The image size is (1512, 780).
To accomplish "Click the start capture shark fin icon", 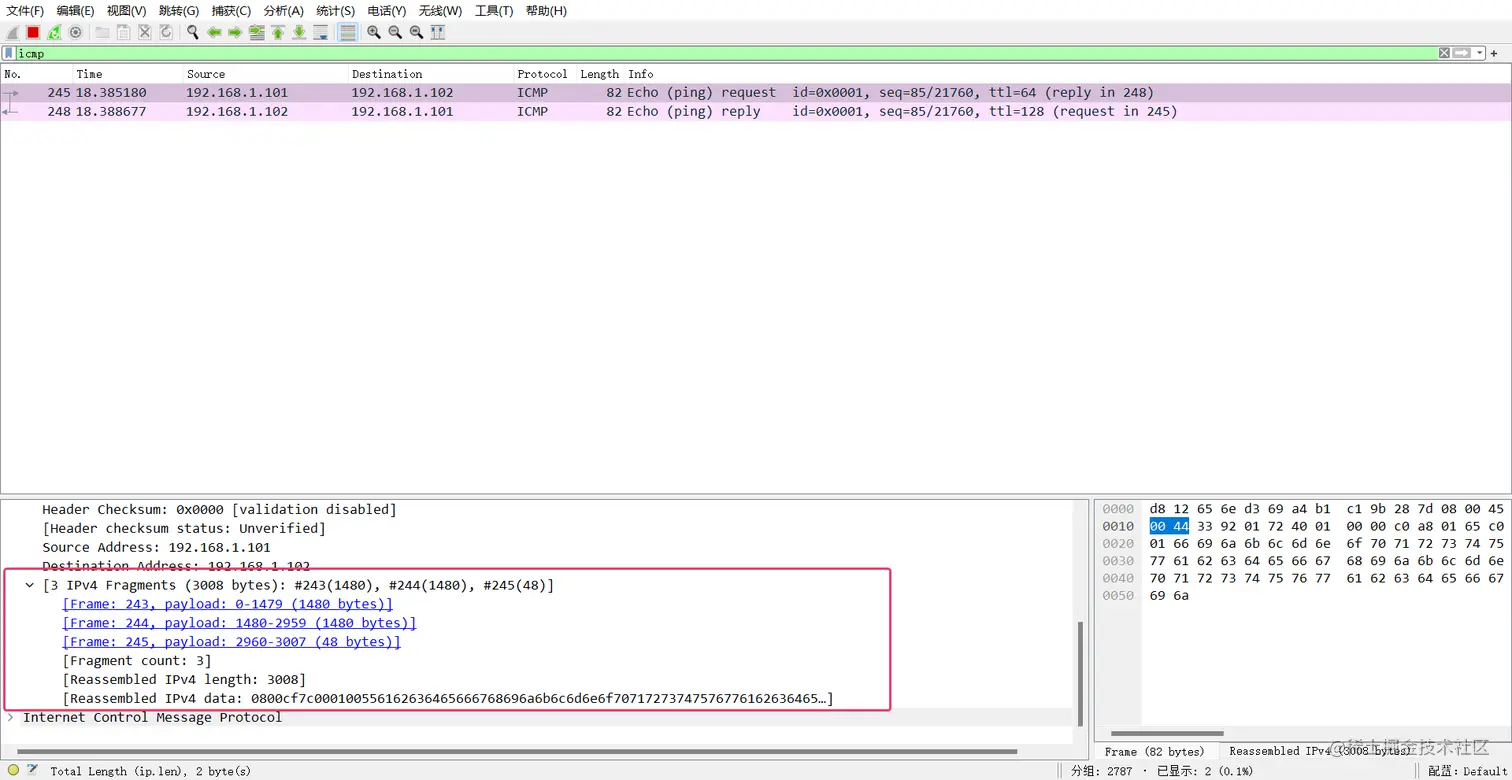I will click(12, 32).
